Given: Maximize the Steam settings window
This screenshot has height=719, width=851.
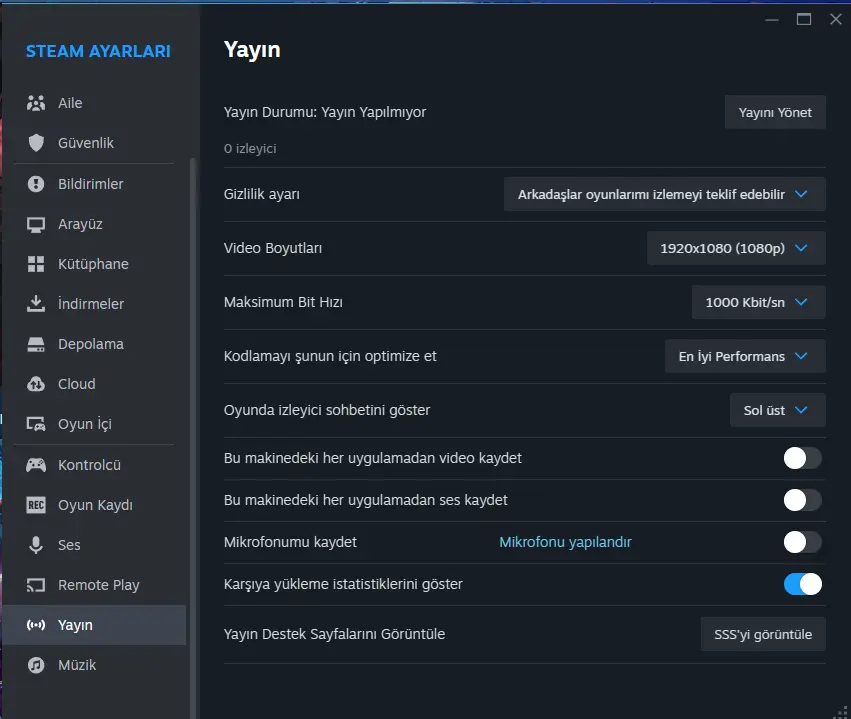Looking at the screenshot, I should point(804,20).
